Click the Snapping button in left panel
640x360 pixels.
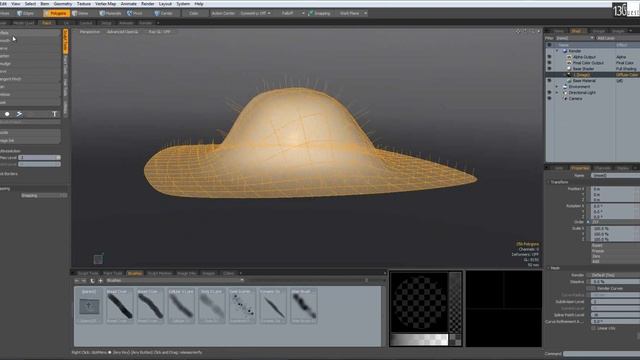(x=43, y=196)
